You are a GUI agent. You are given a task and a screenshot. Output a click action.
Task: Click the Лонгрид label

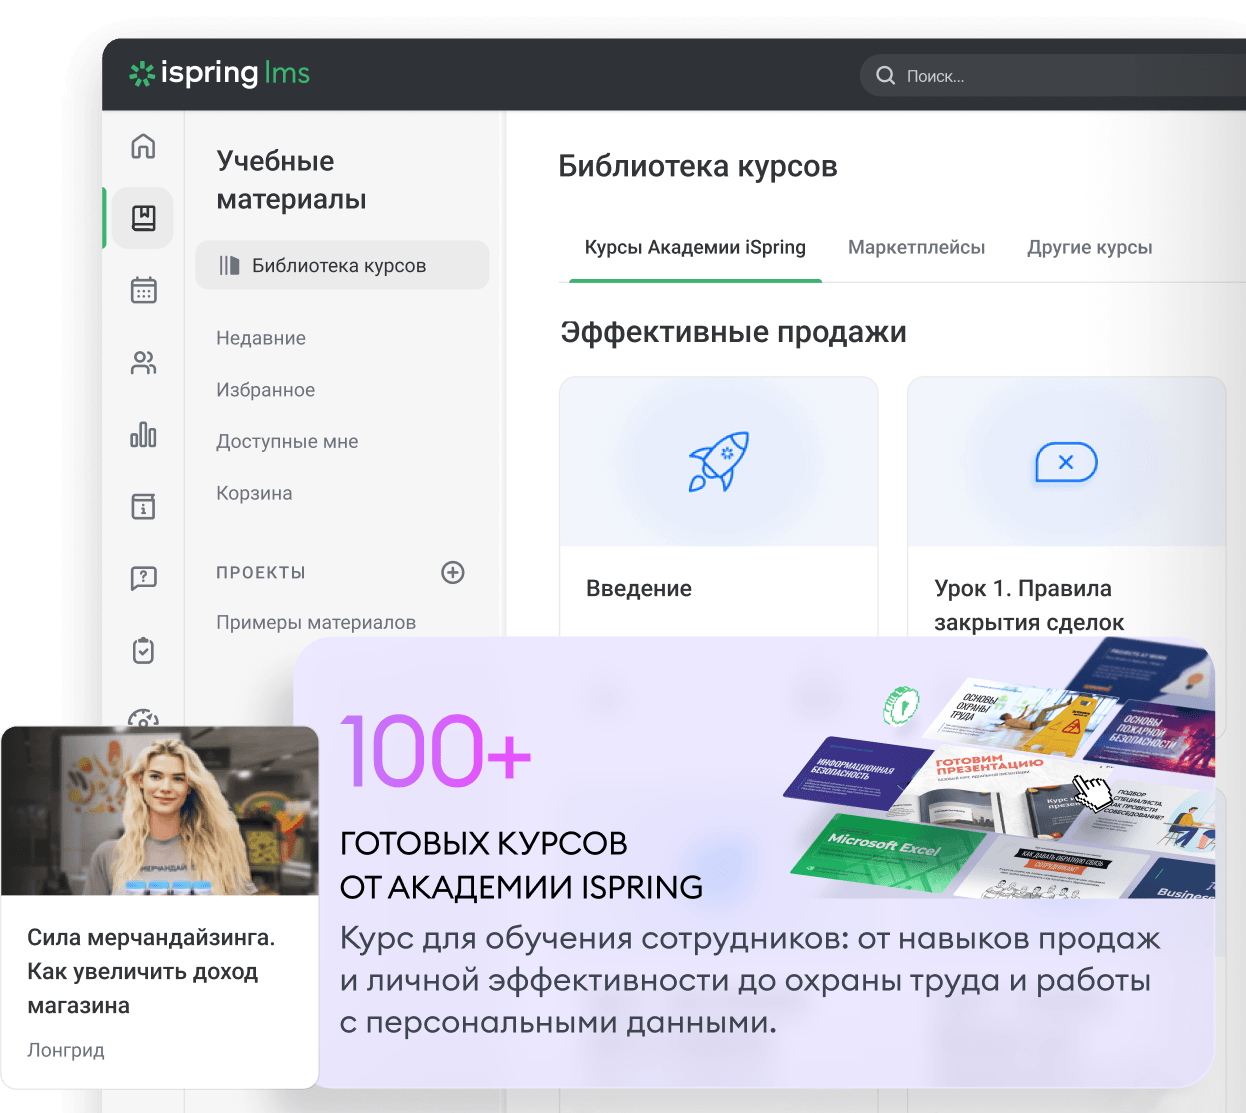[x=66, y=1050]
